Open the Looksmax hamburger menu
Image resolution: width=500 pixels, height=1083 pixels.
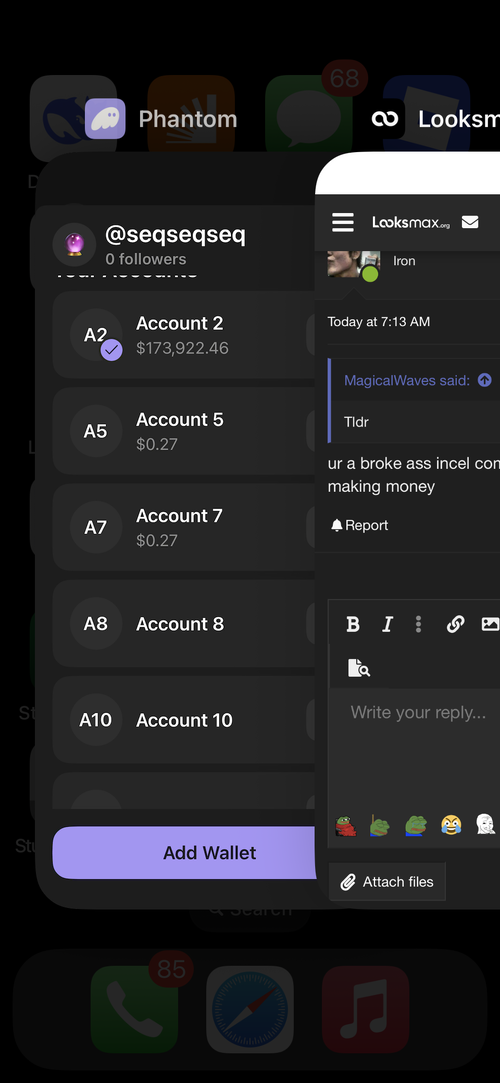[343, 222]
